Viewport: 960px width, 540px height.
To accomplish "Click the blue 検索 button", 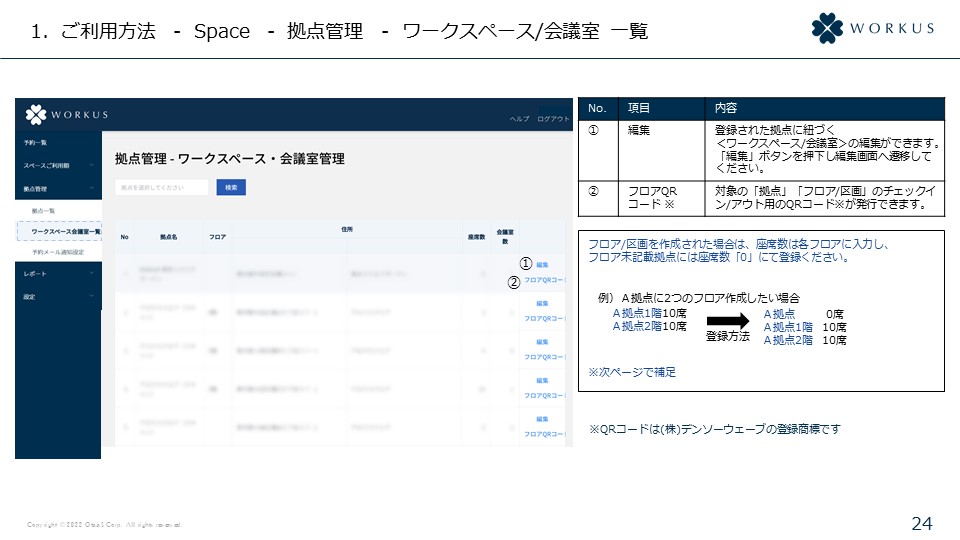I will click(x=231, y=187).
